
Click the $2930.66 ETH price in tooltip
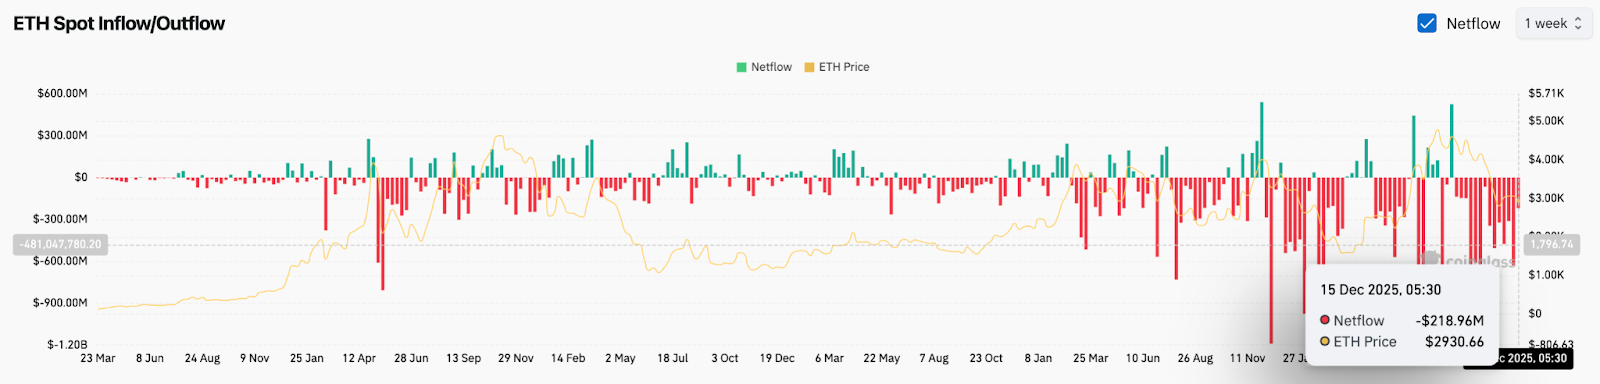[1454, 341]
